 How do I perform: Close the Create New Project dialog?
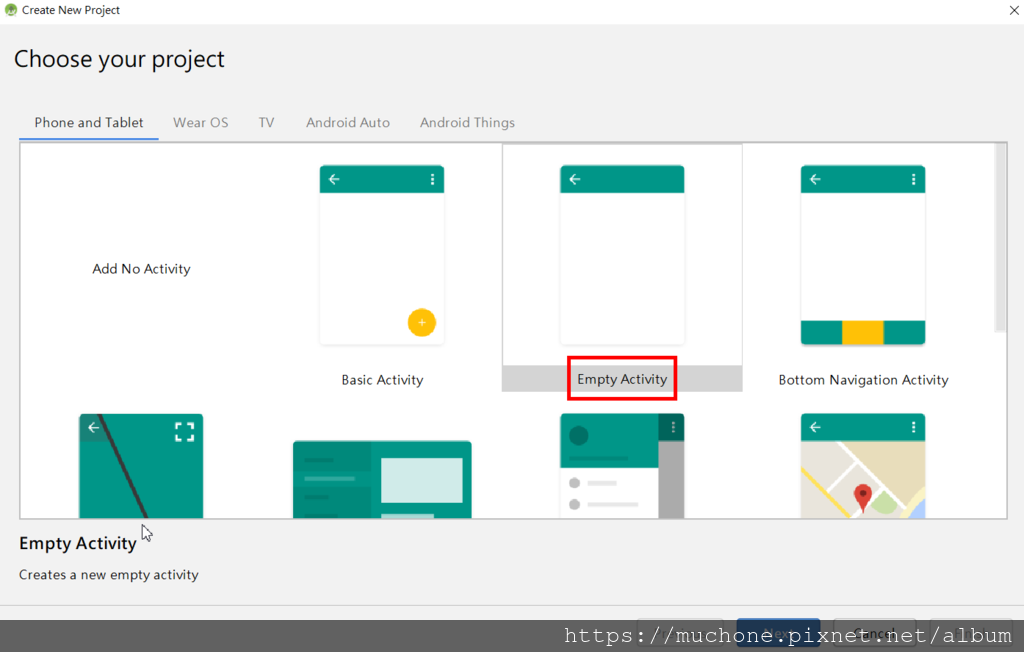[1013, 10]
